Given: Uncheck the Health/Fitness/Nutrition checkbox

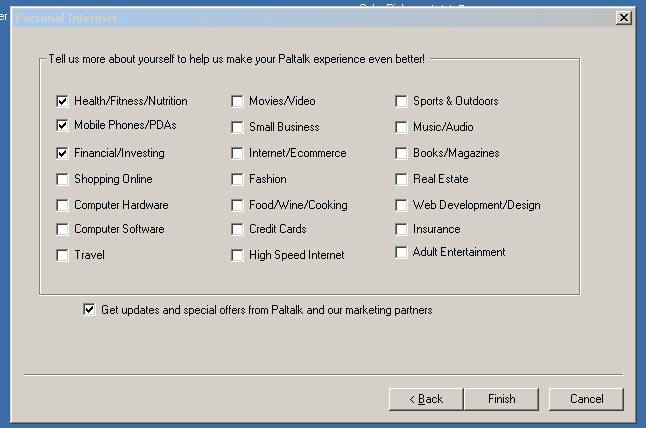Looking at the screenshot, I should 62,101.
